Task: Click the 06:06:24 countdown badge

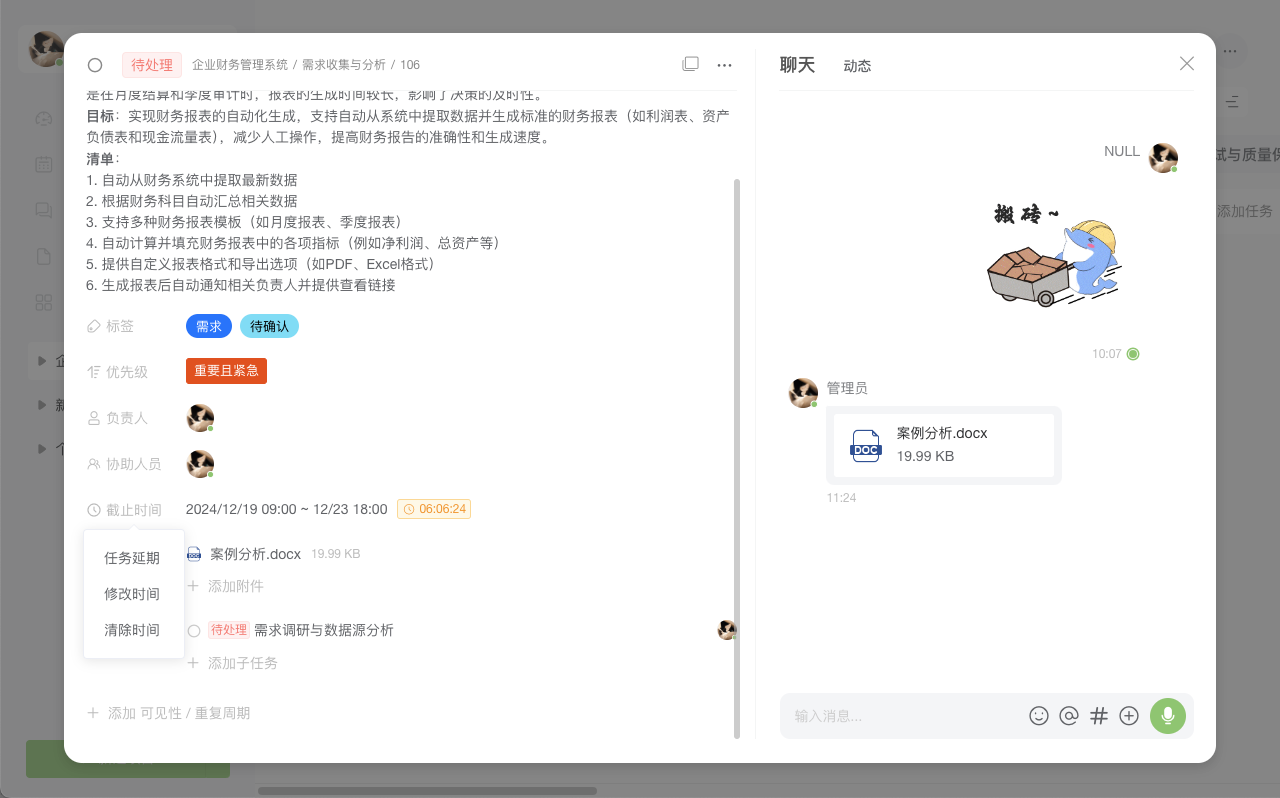Action: click(434, 509)
